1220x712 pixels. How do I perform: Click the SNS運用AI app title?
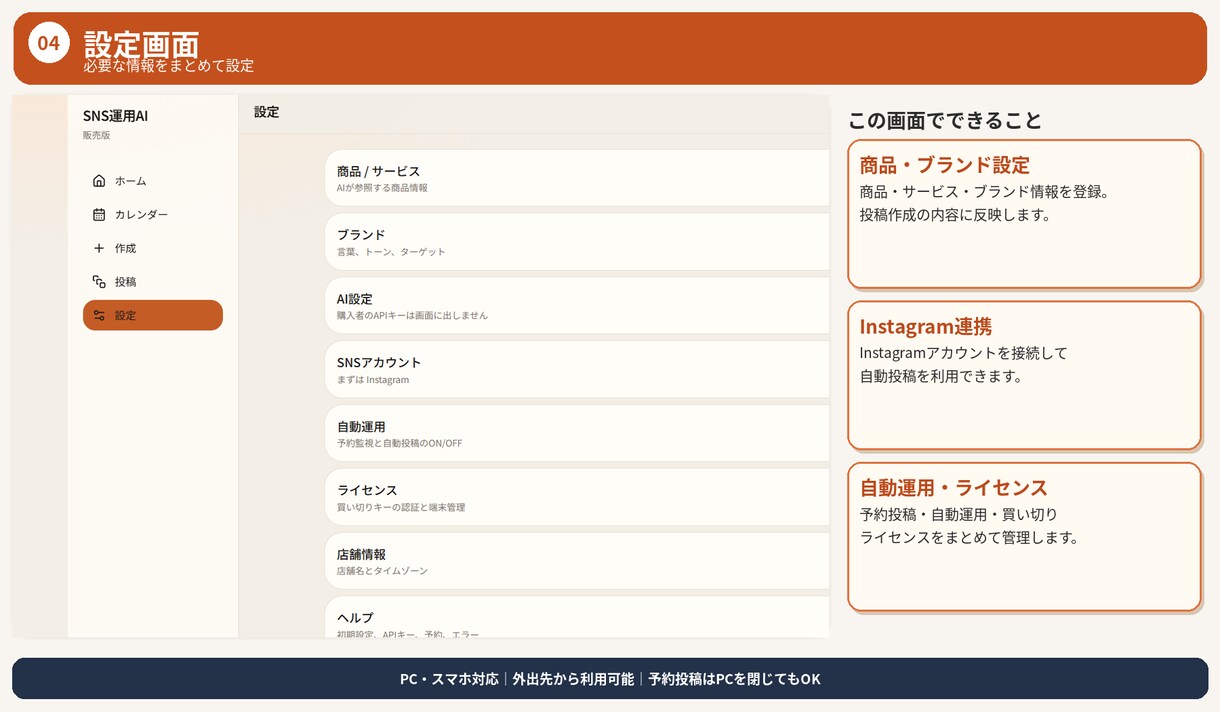click(115, 116)
